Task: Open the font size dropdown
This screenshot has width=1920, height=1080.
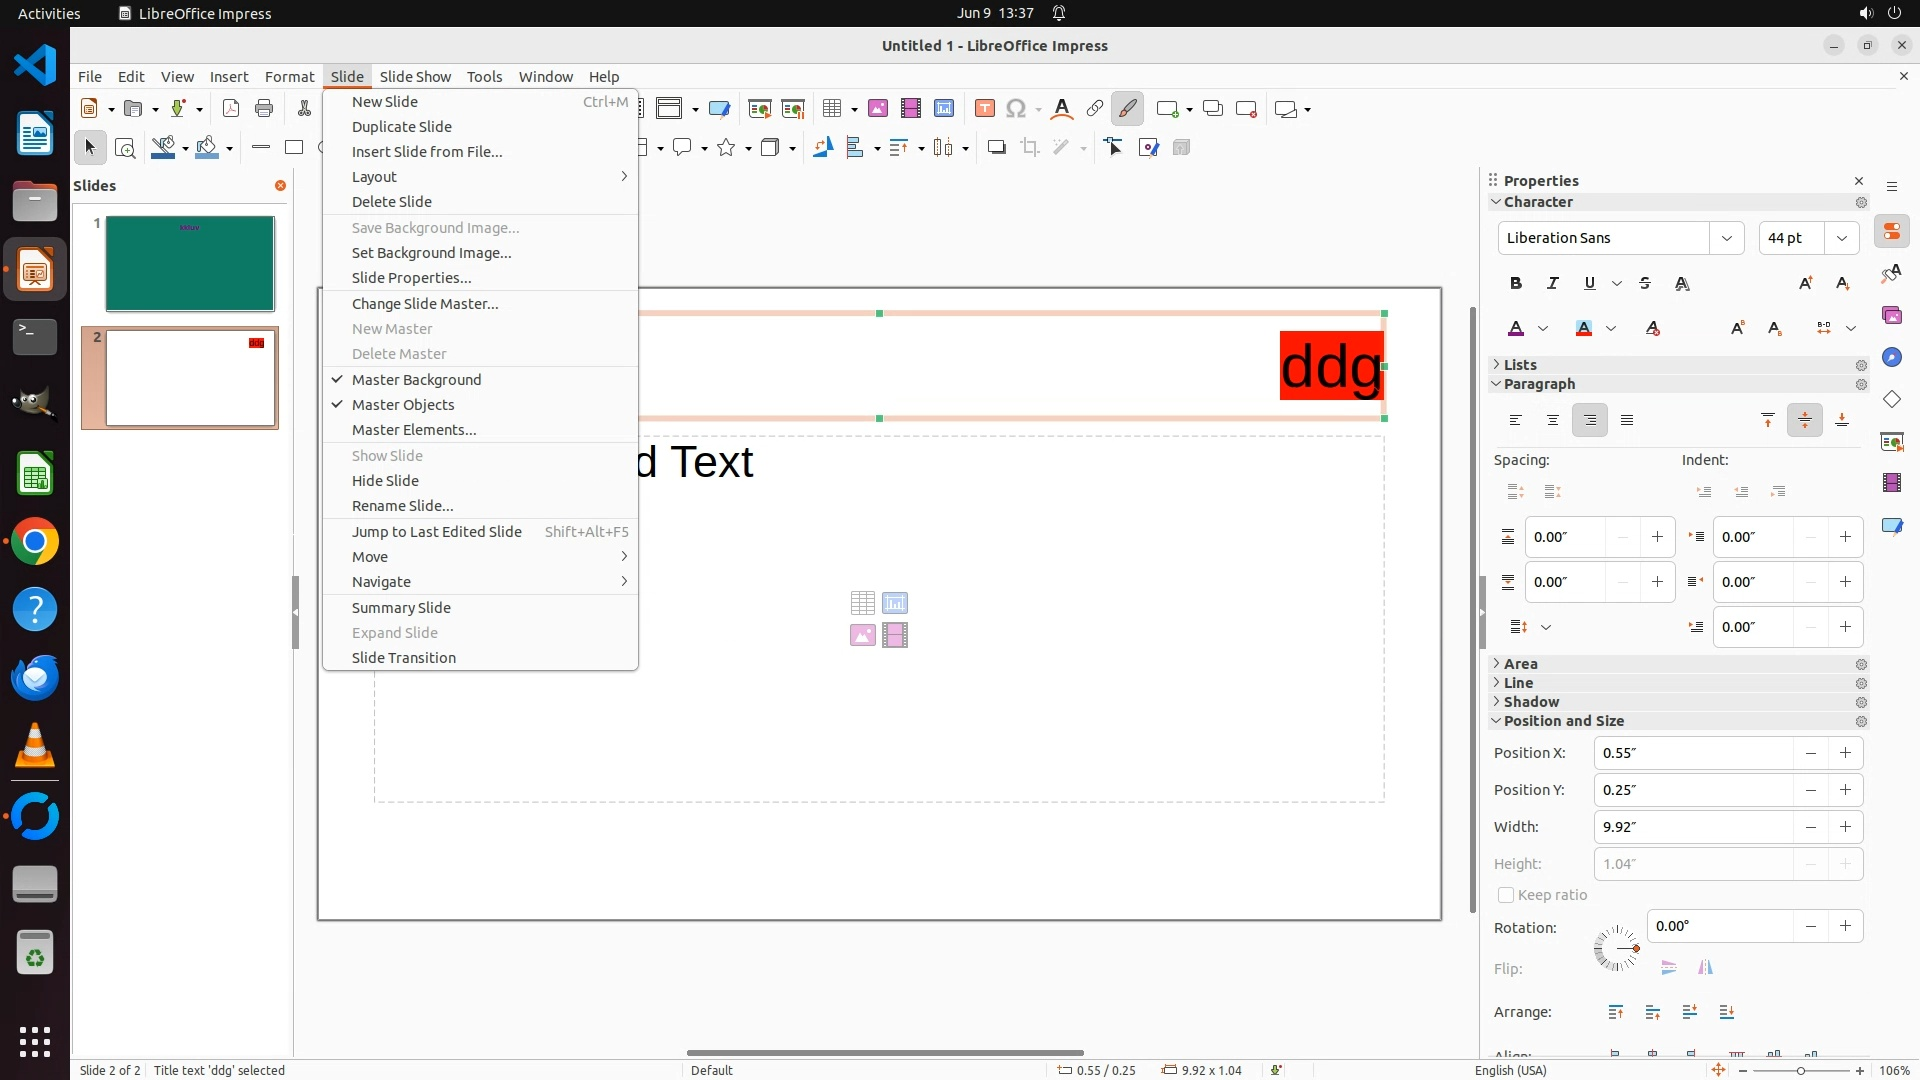Action: [x=1842, y=238]
